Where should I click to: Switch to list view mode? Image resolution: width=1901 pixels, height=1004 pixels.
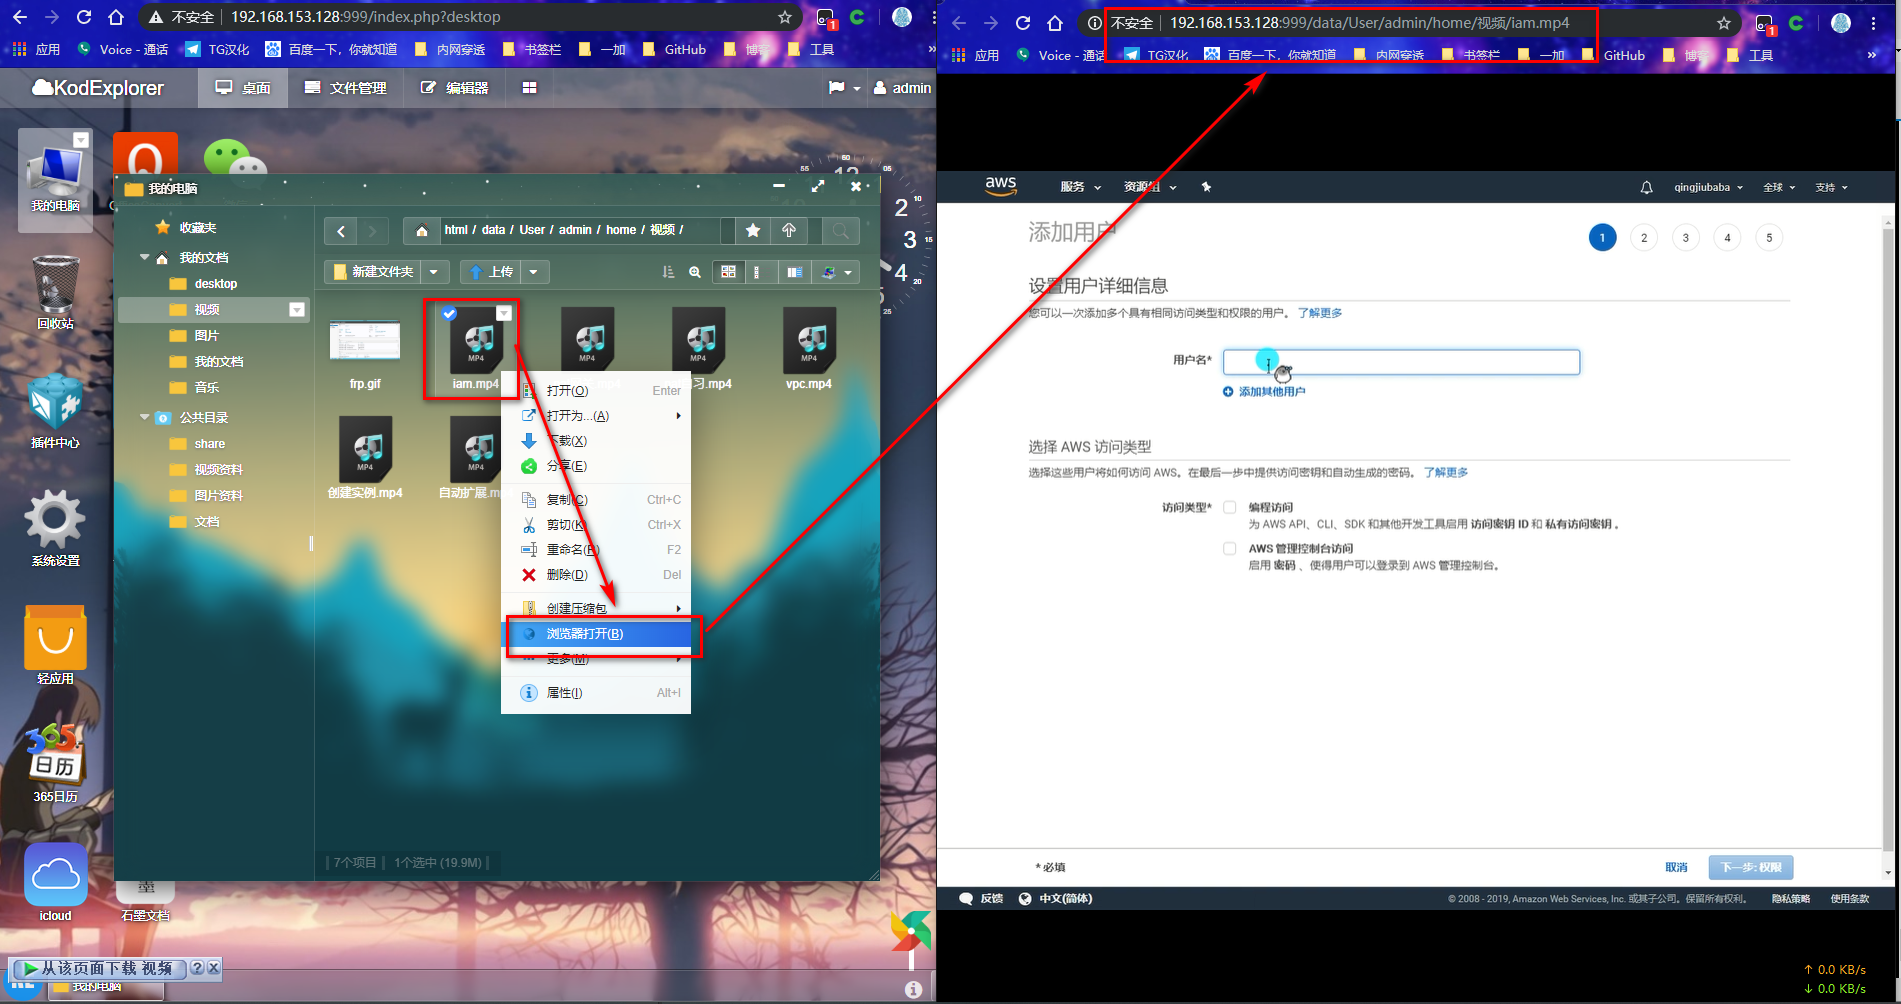click(757, 272)
